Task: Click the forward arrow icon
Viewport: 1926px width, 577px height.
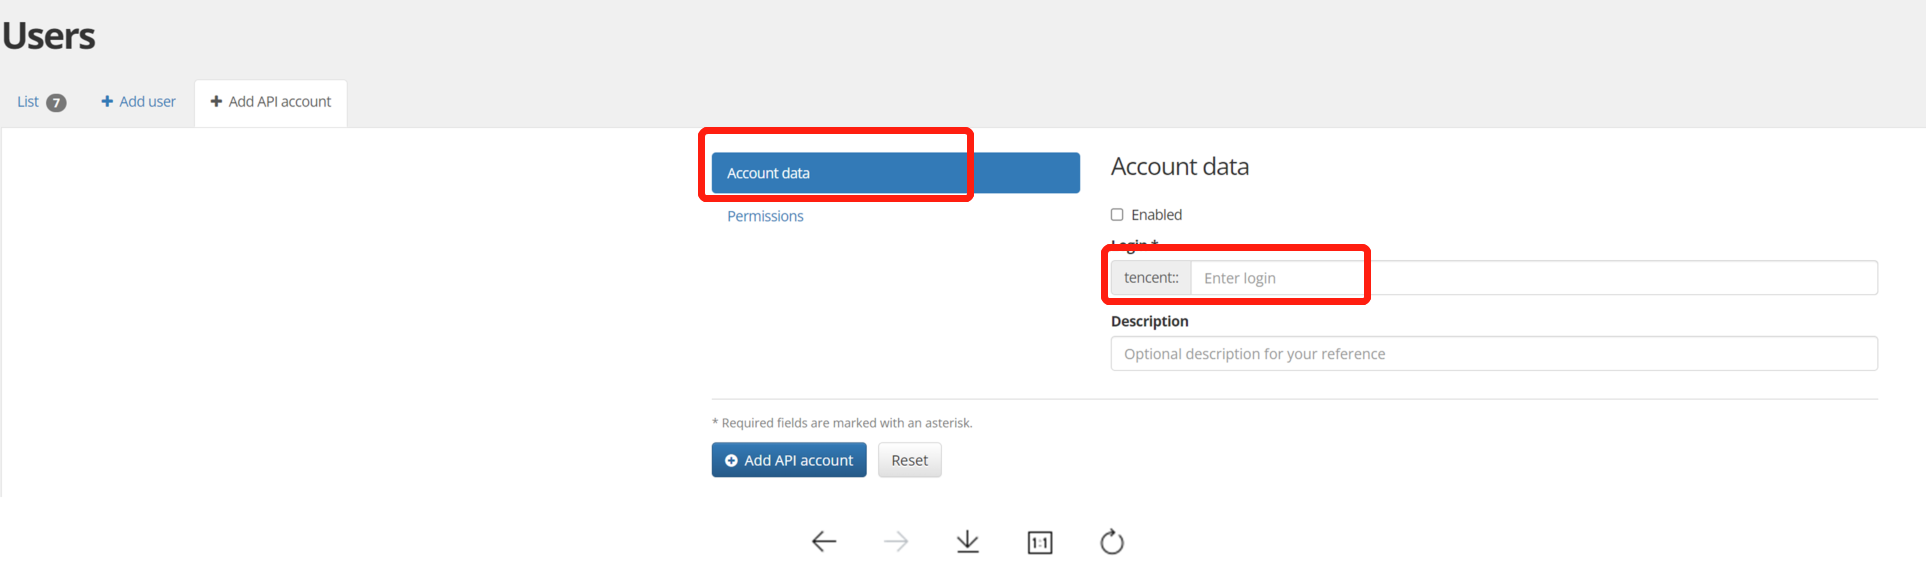Action: pos(896,542)
